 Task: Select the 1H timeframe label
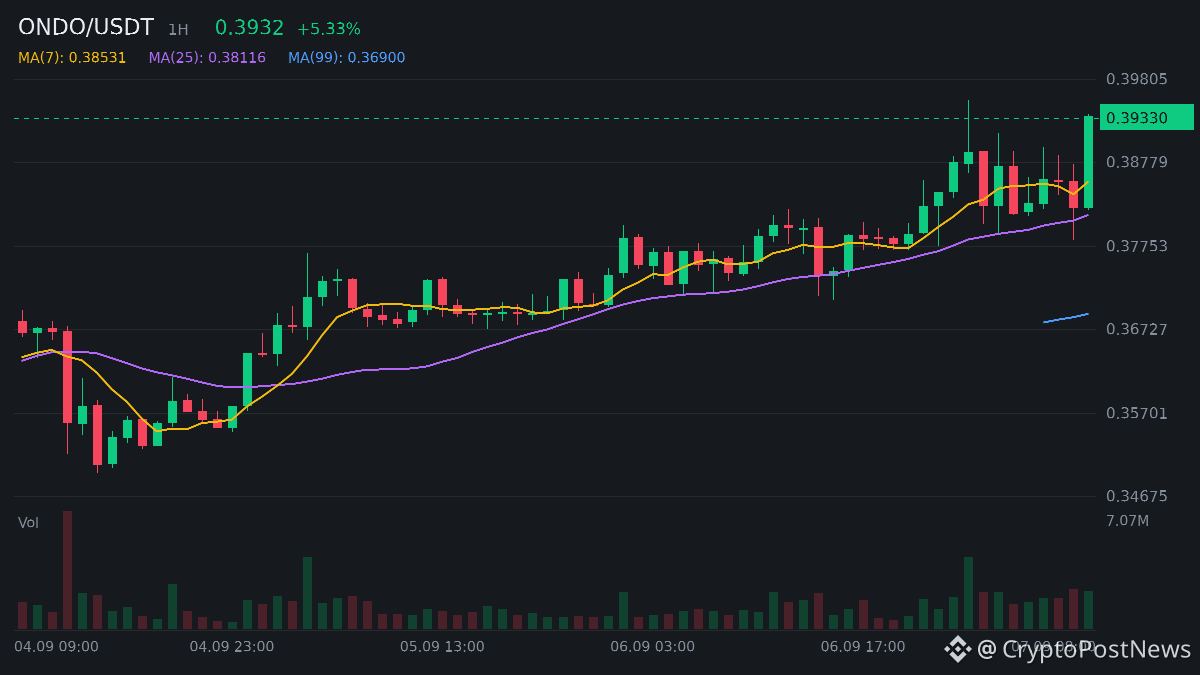pos(178,30)
